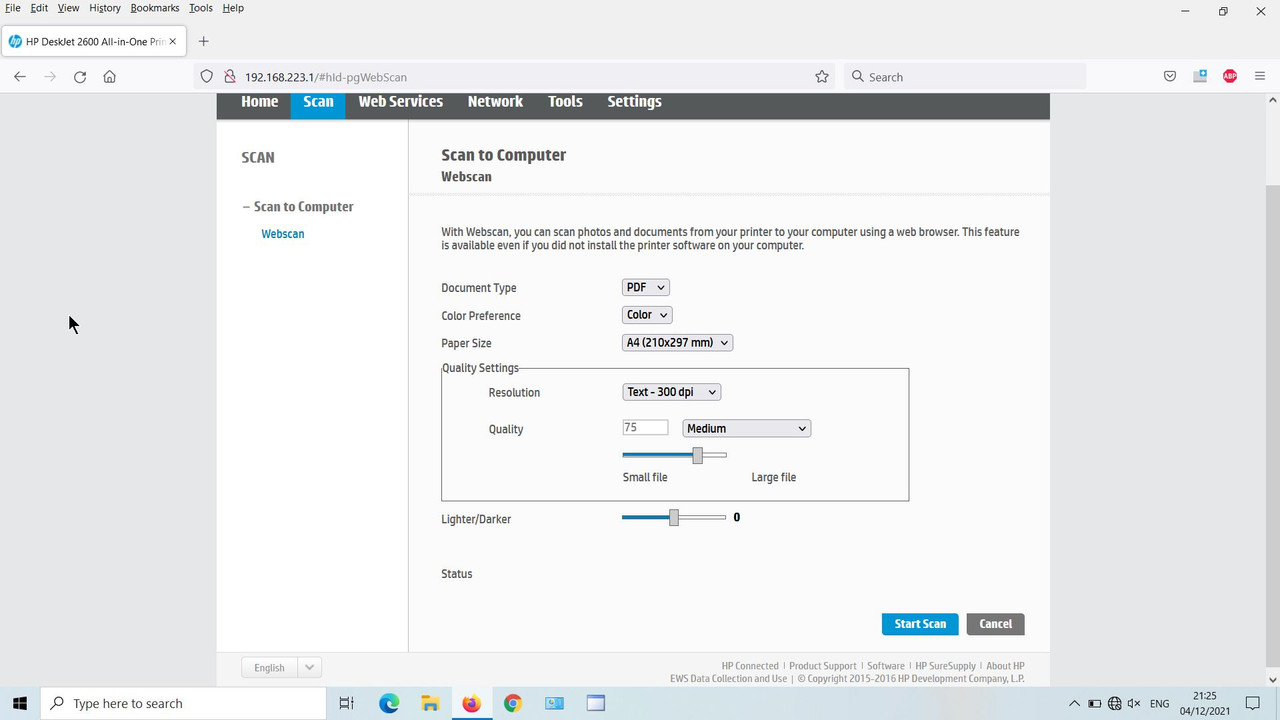Open the Document Type PDF dropdown
This screenshot has height=720, width=1280.
(646, 287)
